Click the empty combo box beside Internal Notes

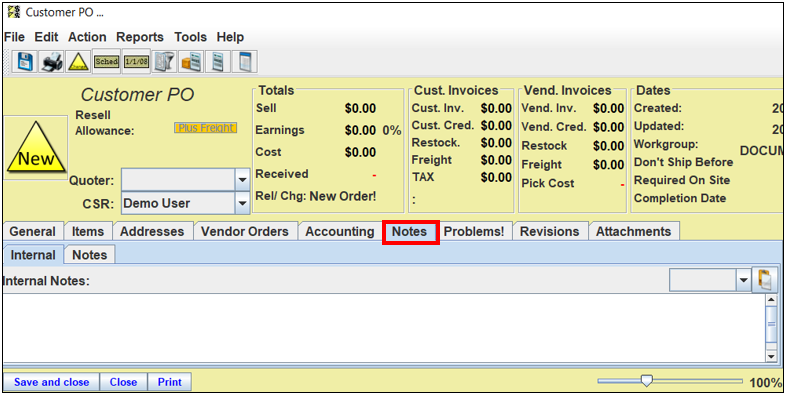point(703,281)
